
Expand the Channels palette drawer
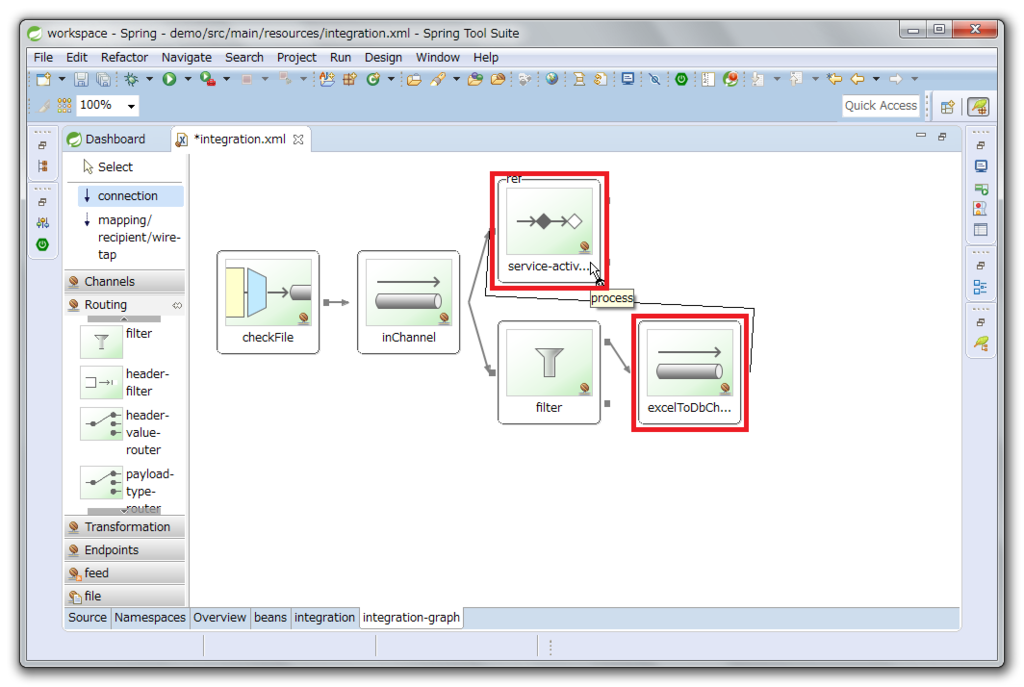coord(125,281)
